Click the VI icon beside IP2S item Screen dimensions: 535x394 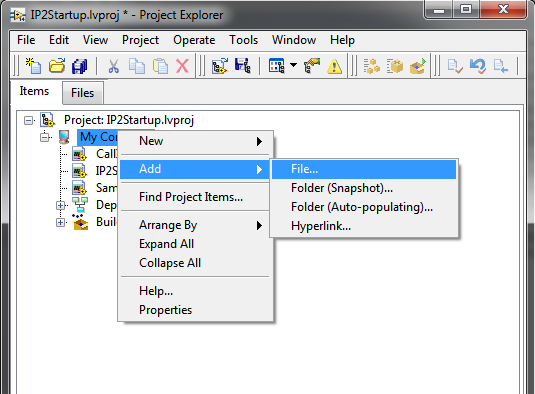pos(79,171)
